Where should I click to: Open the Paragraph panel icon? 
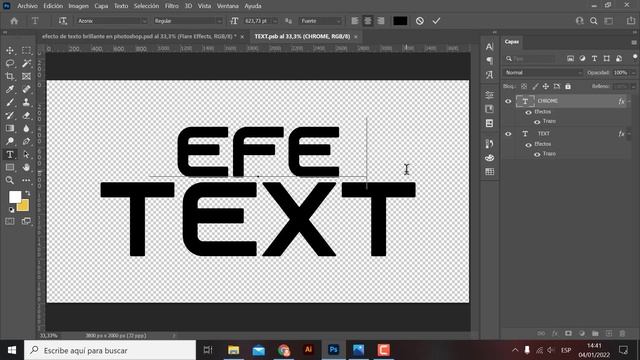[489, 61]
